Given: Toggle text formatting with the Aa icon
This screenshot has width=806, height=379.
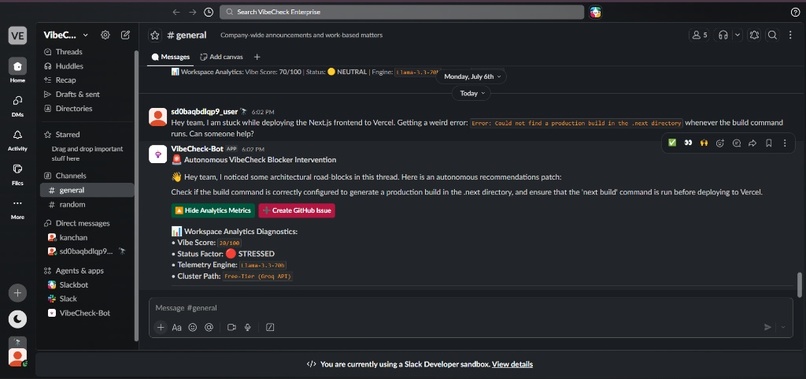Looking at the screenshot, I should (176, 327).
